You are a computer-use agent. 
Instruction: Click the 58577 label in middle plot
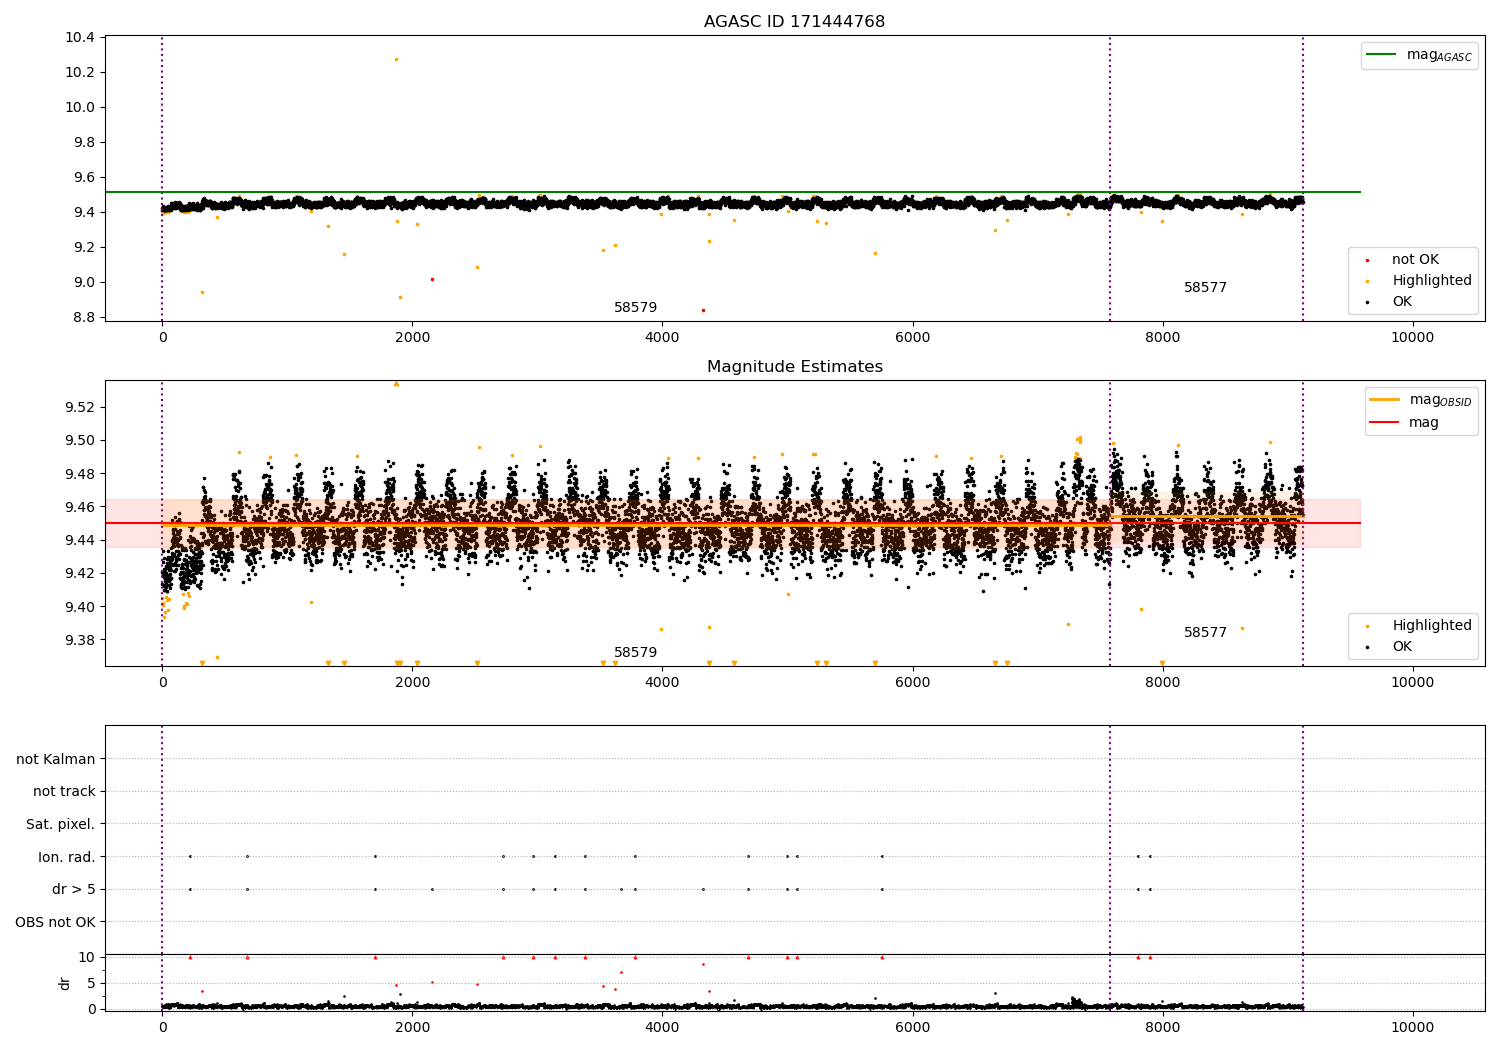pos(1205,633)
